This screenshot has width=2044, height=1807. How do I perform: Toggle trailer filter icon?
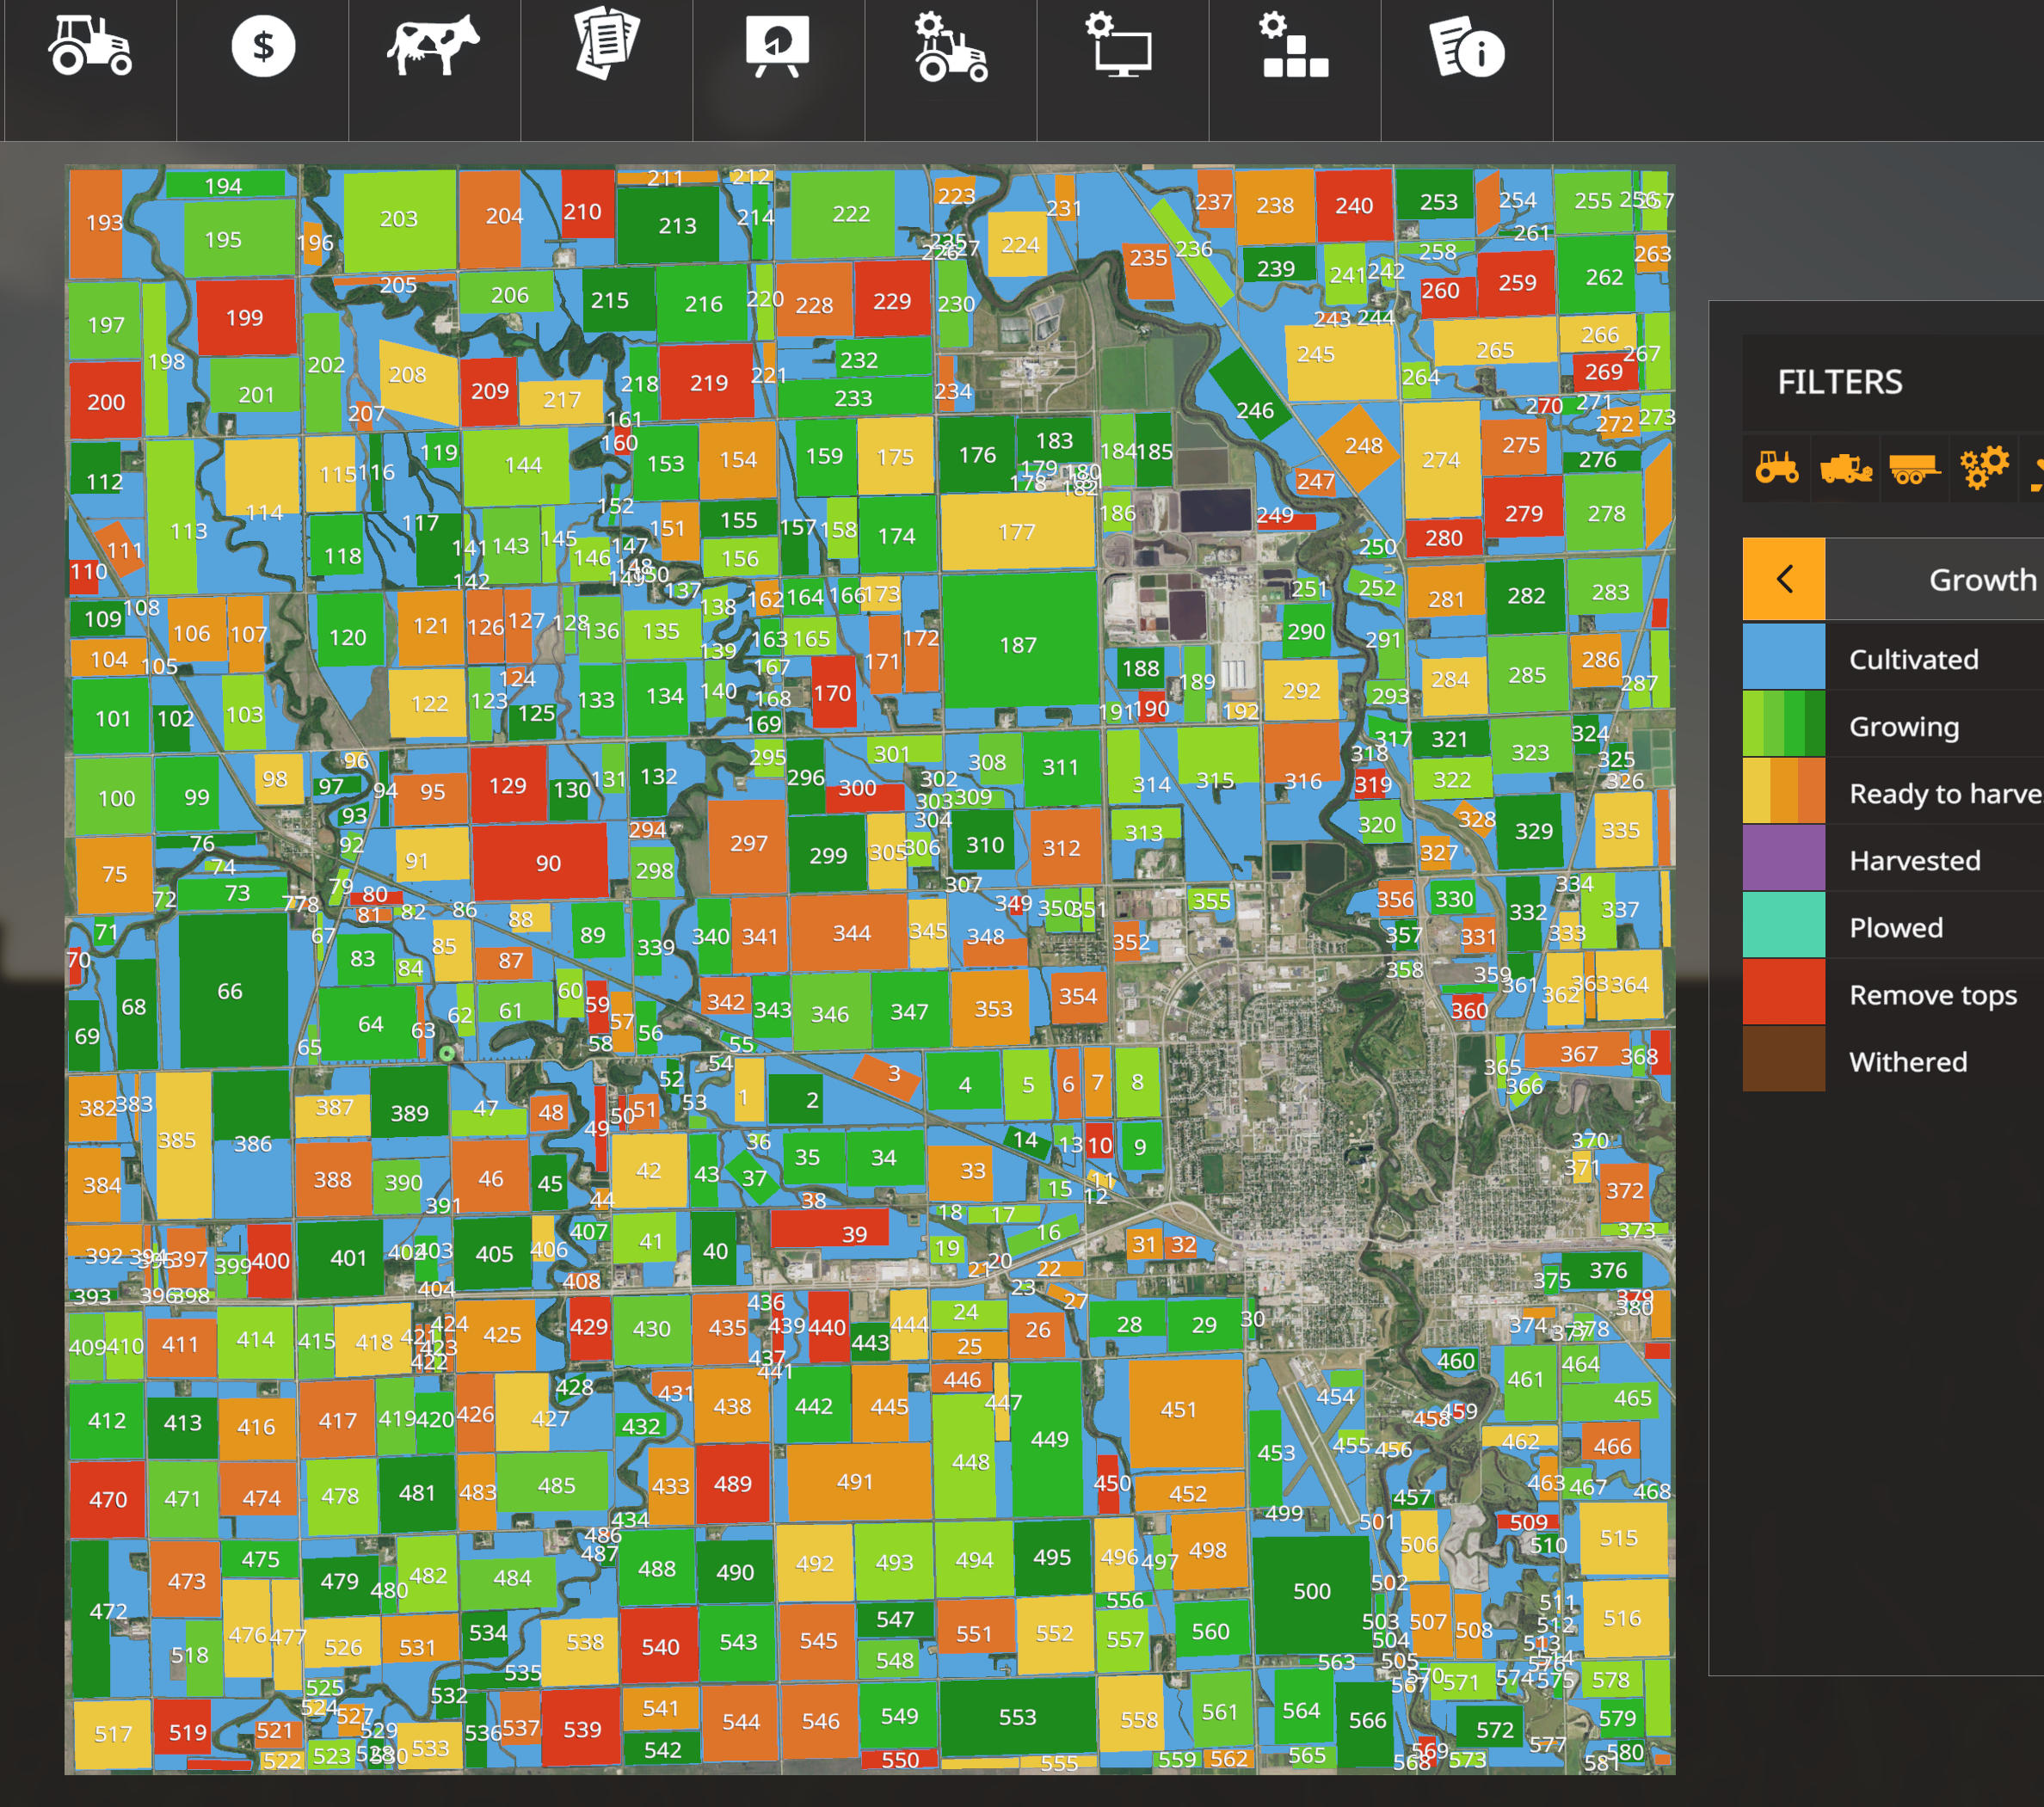tap(1915, 467)
